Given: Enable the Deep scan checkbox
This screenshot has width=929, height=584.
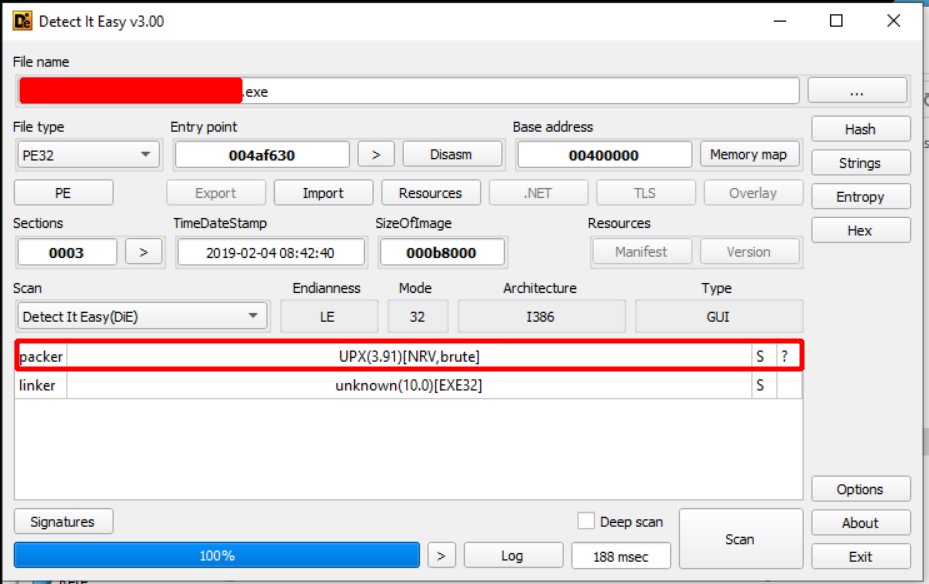Looking at the screenshot, I should 586,521.
